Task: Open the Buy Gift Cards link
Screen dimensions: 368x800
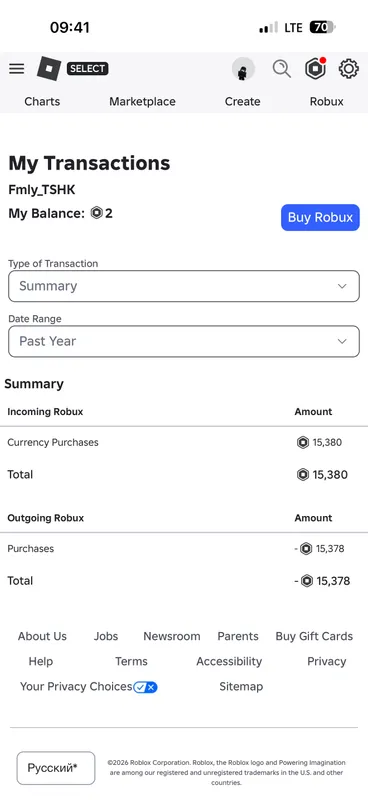Action: (x=314, y=636)
